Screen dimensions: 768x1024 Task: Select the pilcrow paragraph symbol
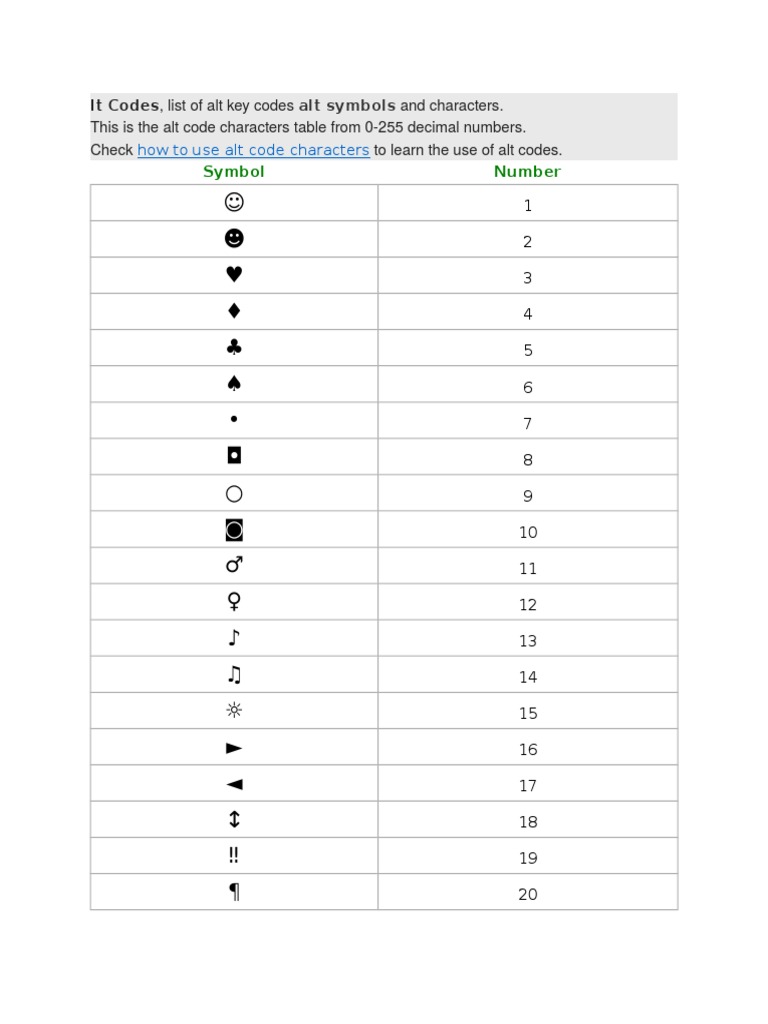234,893
